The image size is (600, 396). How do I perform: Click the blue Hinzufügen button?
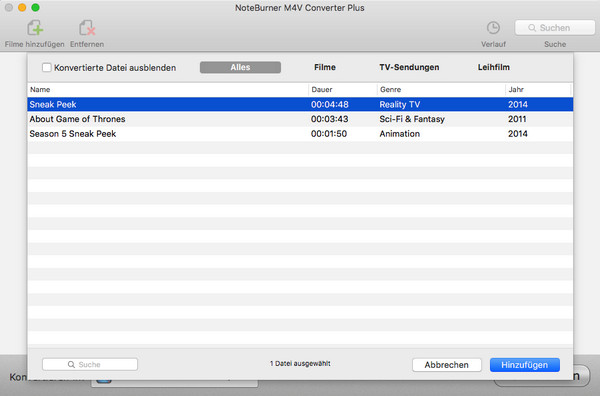point(525,365)
